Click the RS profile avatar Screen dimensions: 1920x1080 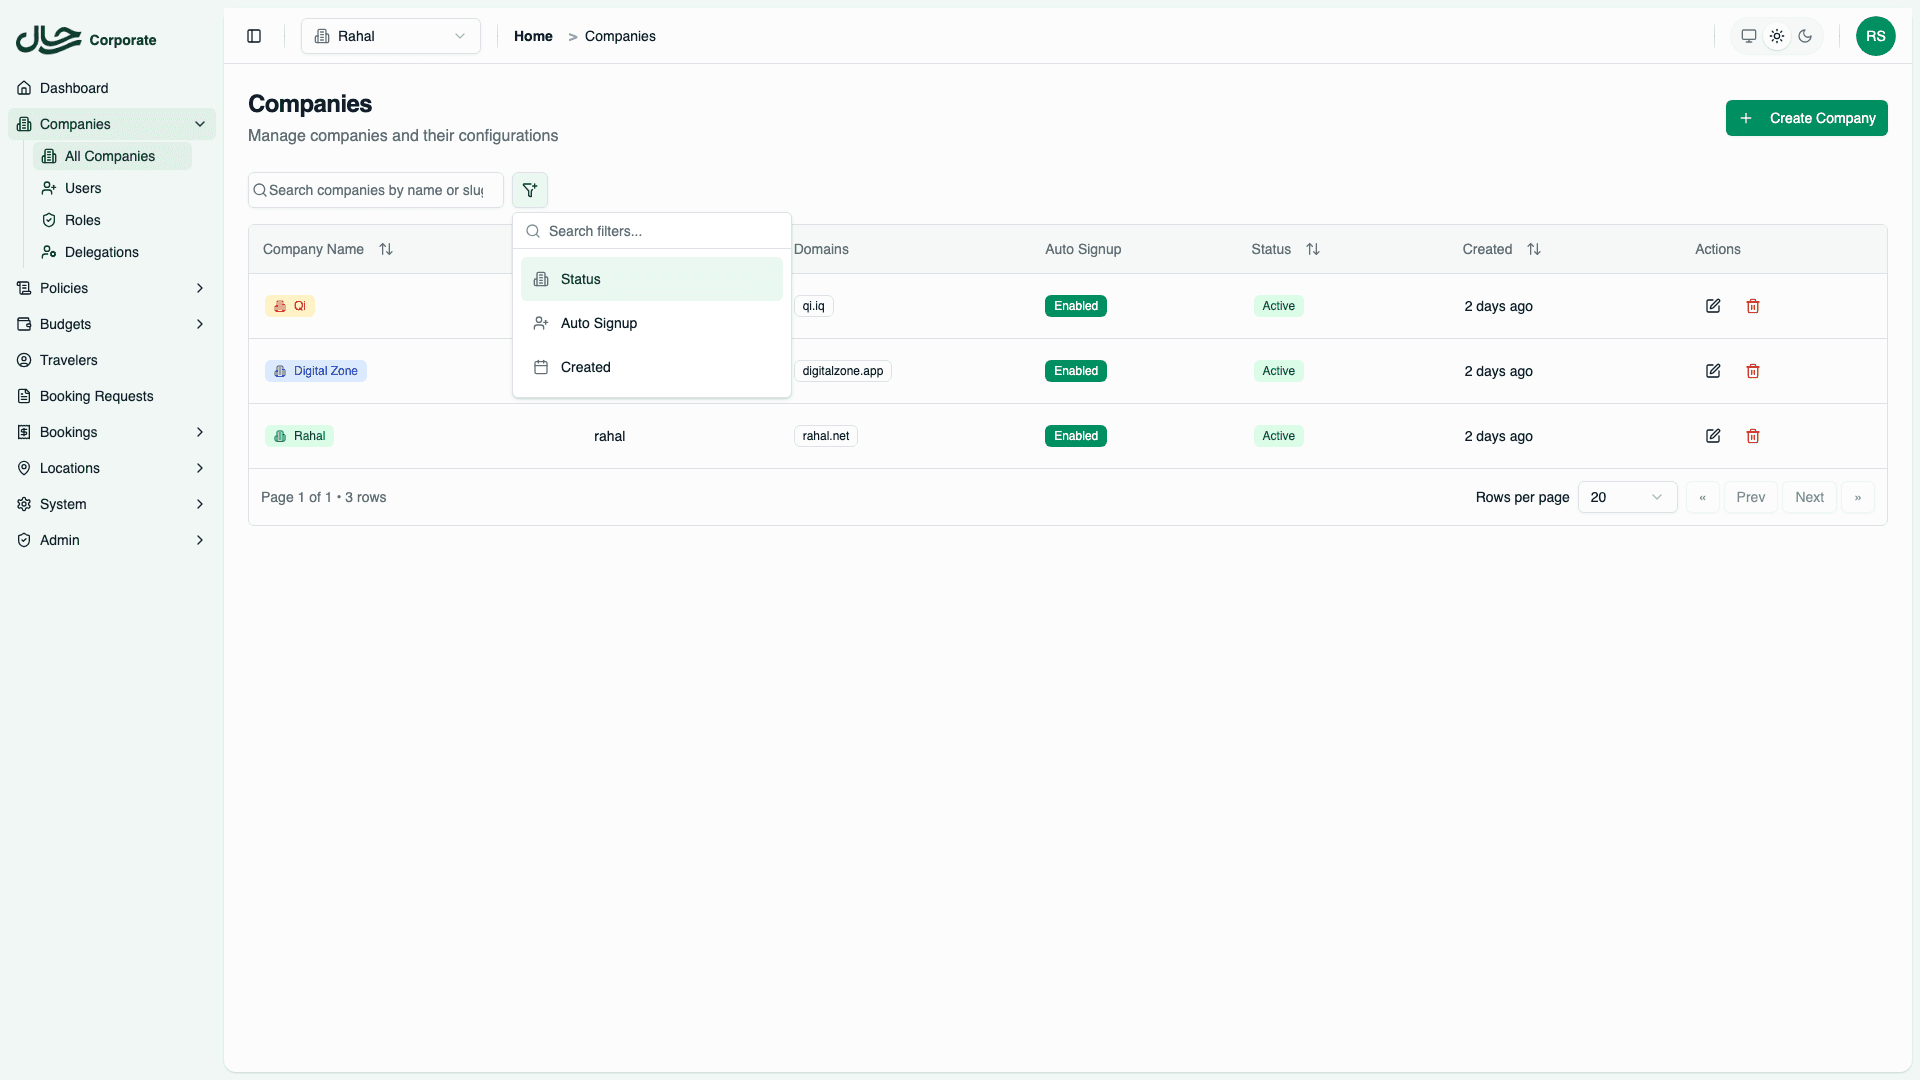click(1876, 36)
